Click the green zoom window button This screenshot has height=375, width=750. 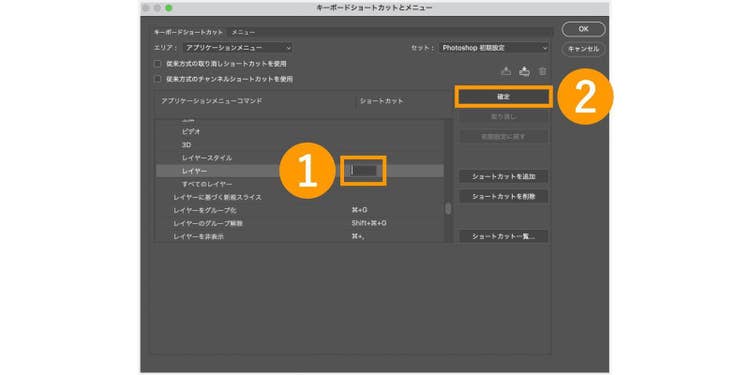pyautogui.click(x=169, y=8)
